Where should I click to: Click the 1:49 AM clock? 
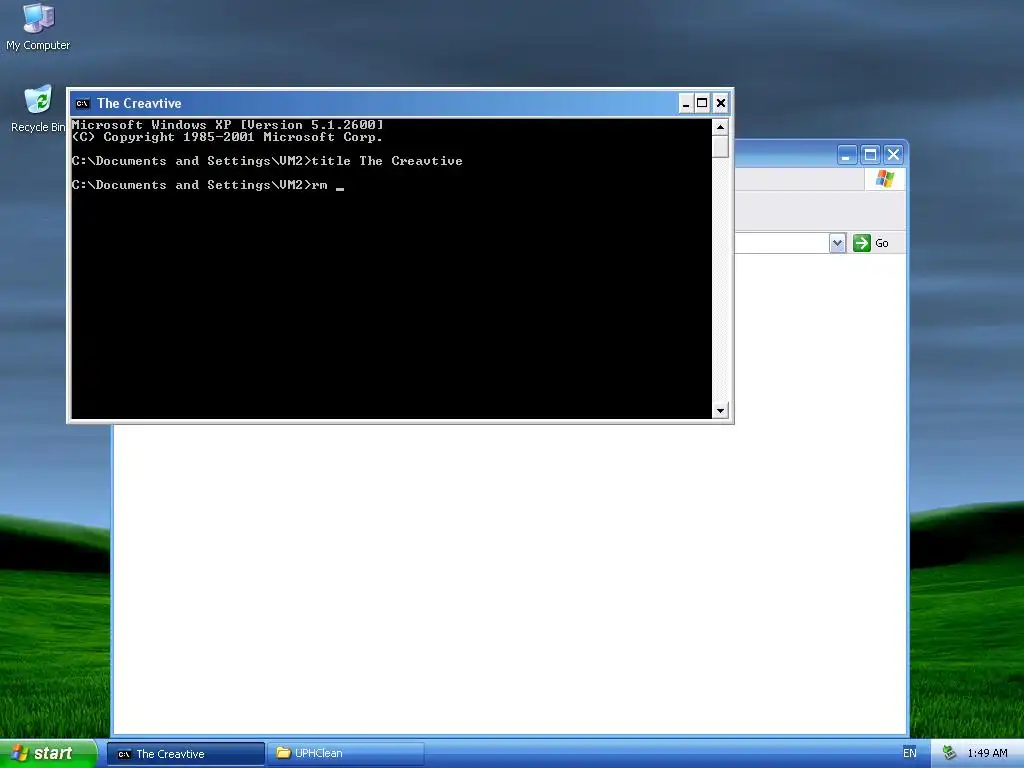pos(987,754)
